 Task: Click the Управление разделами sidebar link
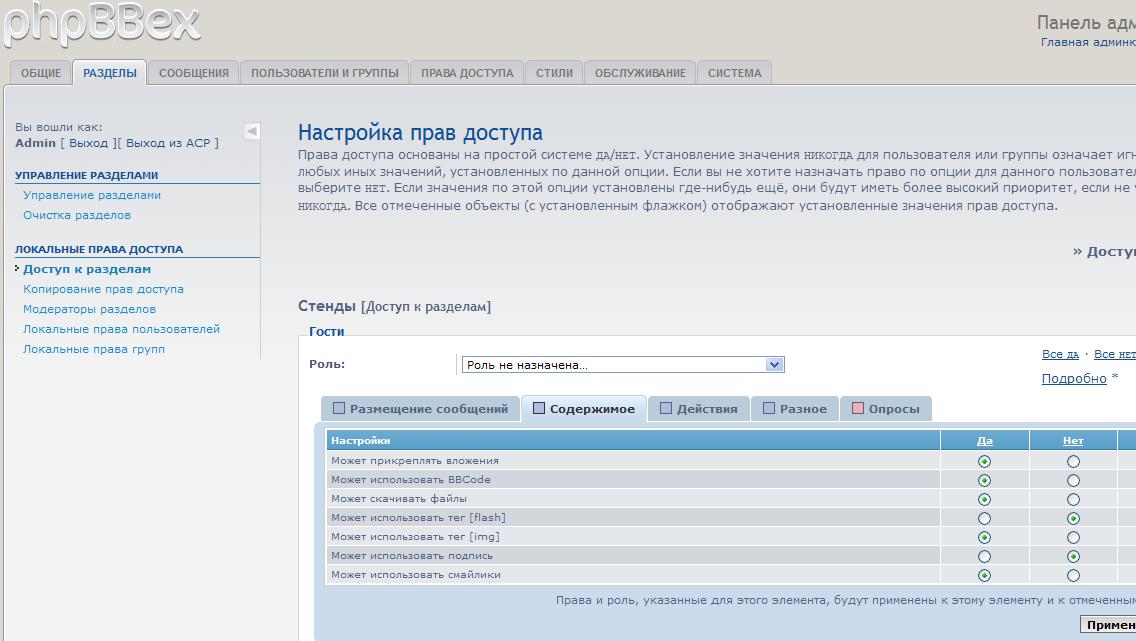pyautogui.click(x=92, y=195)
